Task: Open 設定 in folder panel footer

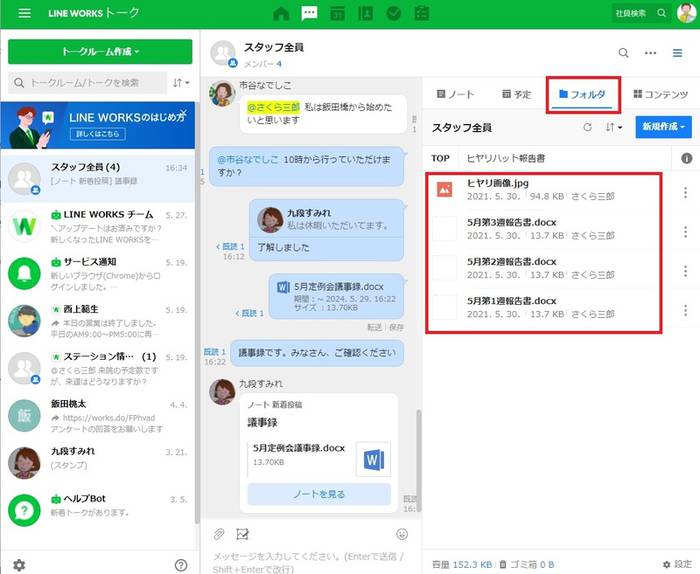Action: point(678,565)
